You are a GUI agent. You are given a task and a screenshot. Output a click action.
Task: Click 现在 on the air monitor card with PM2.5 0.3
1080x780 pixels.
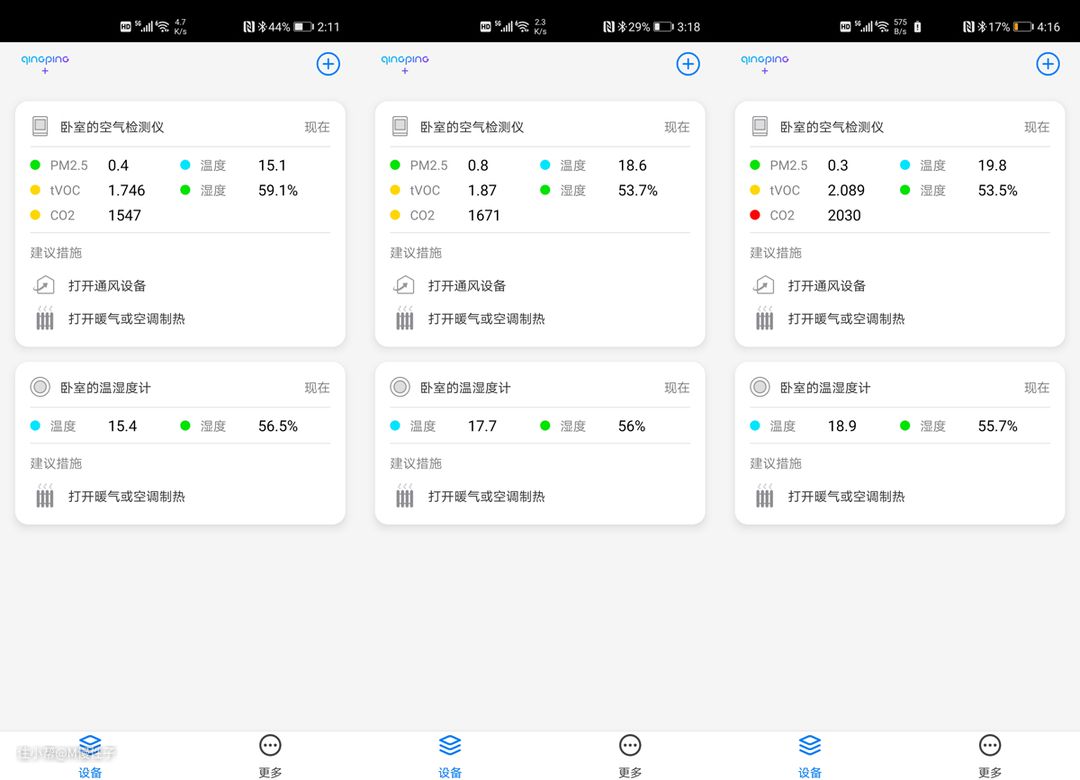pos(1036,127)
